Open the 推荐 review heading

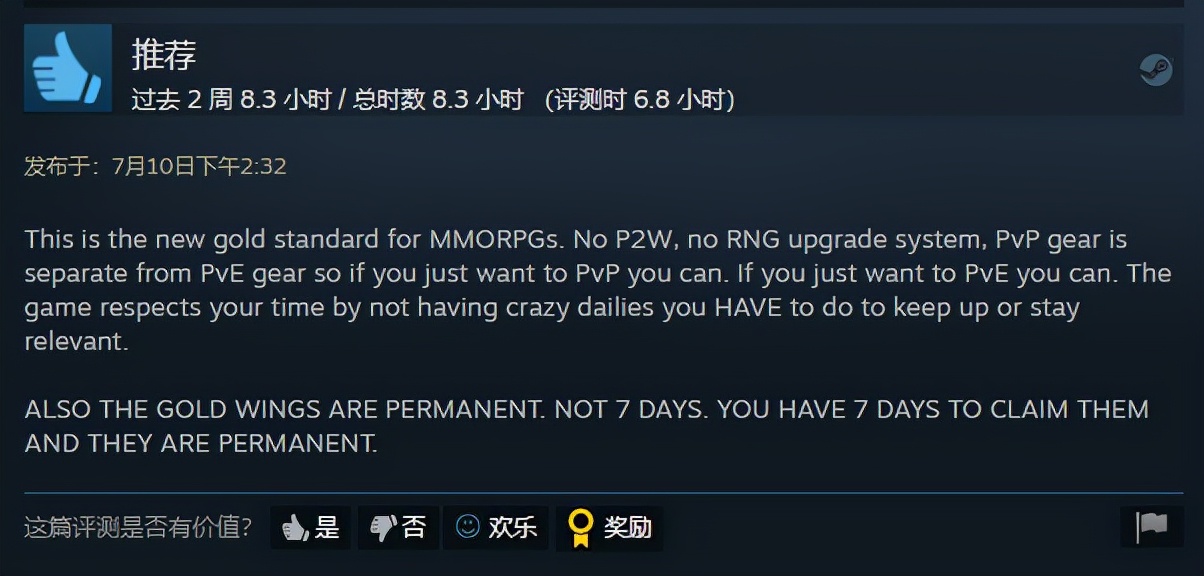164,54
